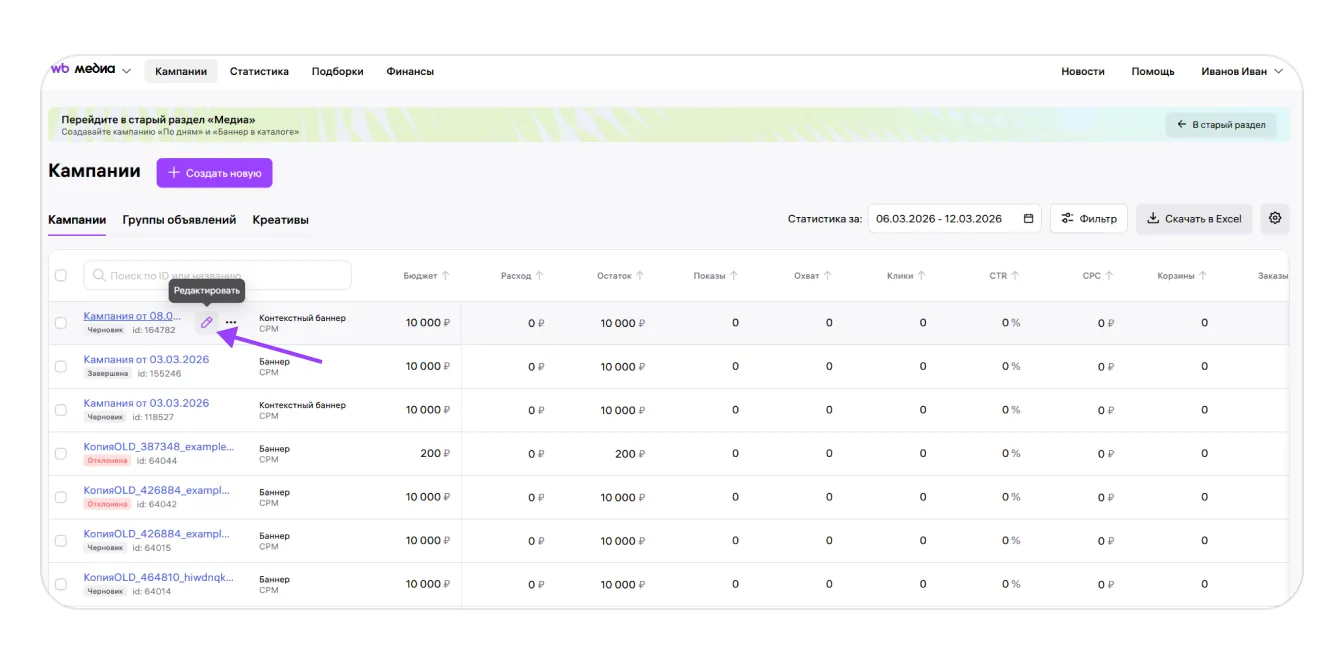Open Новости in the top bar

click(x=1083, y=71)
